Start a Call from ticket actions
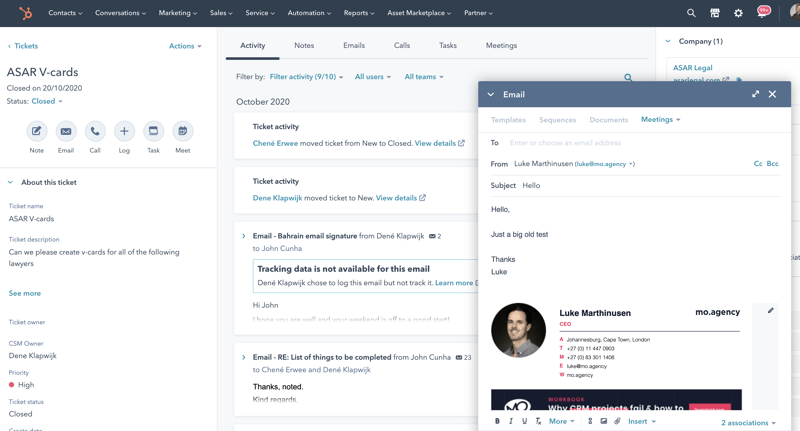This screenshot has width=800, height=431. pos(95,131)
